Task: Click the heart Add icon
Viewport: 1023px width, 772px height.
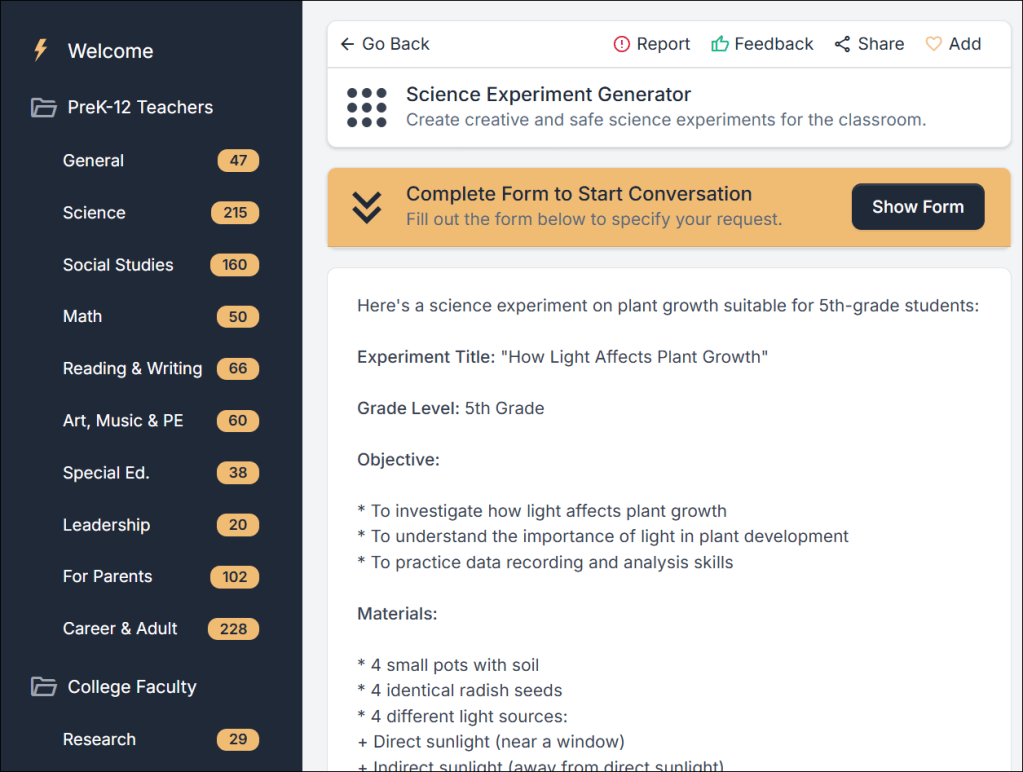Action: pos(934,44)
